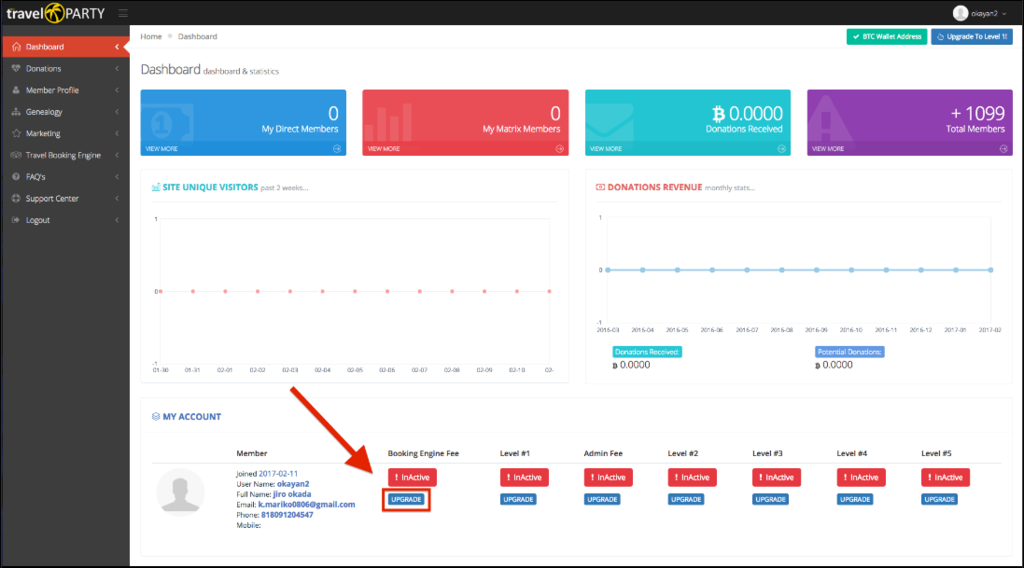Click the FAQ's question icon
The height and width of the screenshot is (568, 1024).
[x=16, y=177]
